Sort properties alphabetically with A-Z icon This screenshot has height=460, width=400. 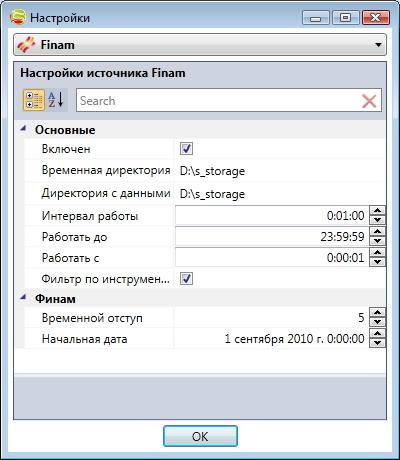(56, 100)
